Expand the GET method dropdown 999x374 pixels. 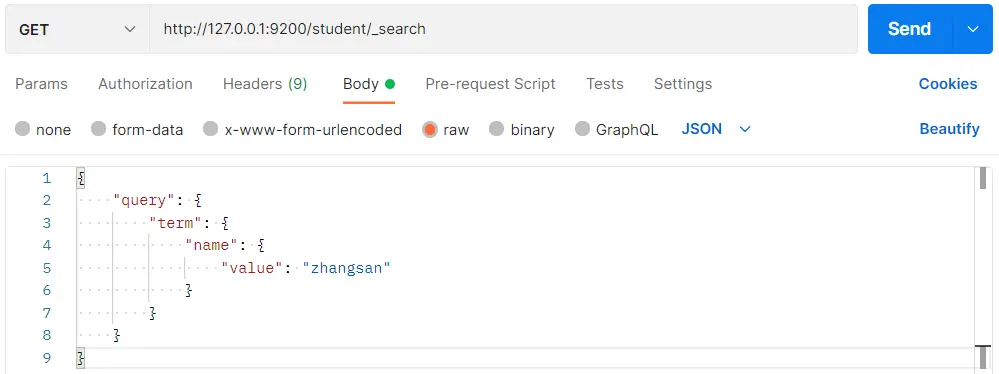pyautogui.click(x=77, y=29)
